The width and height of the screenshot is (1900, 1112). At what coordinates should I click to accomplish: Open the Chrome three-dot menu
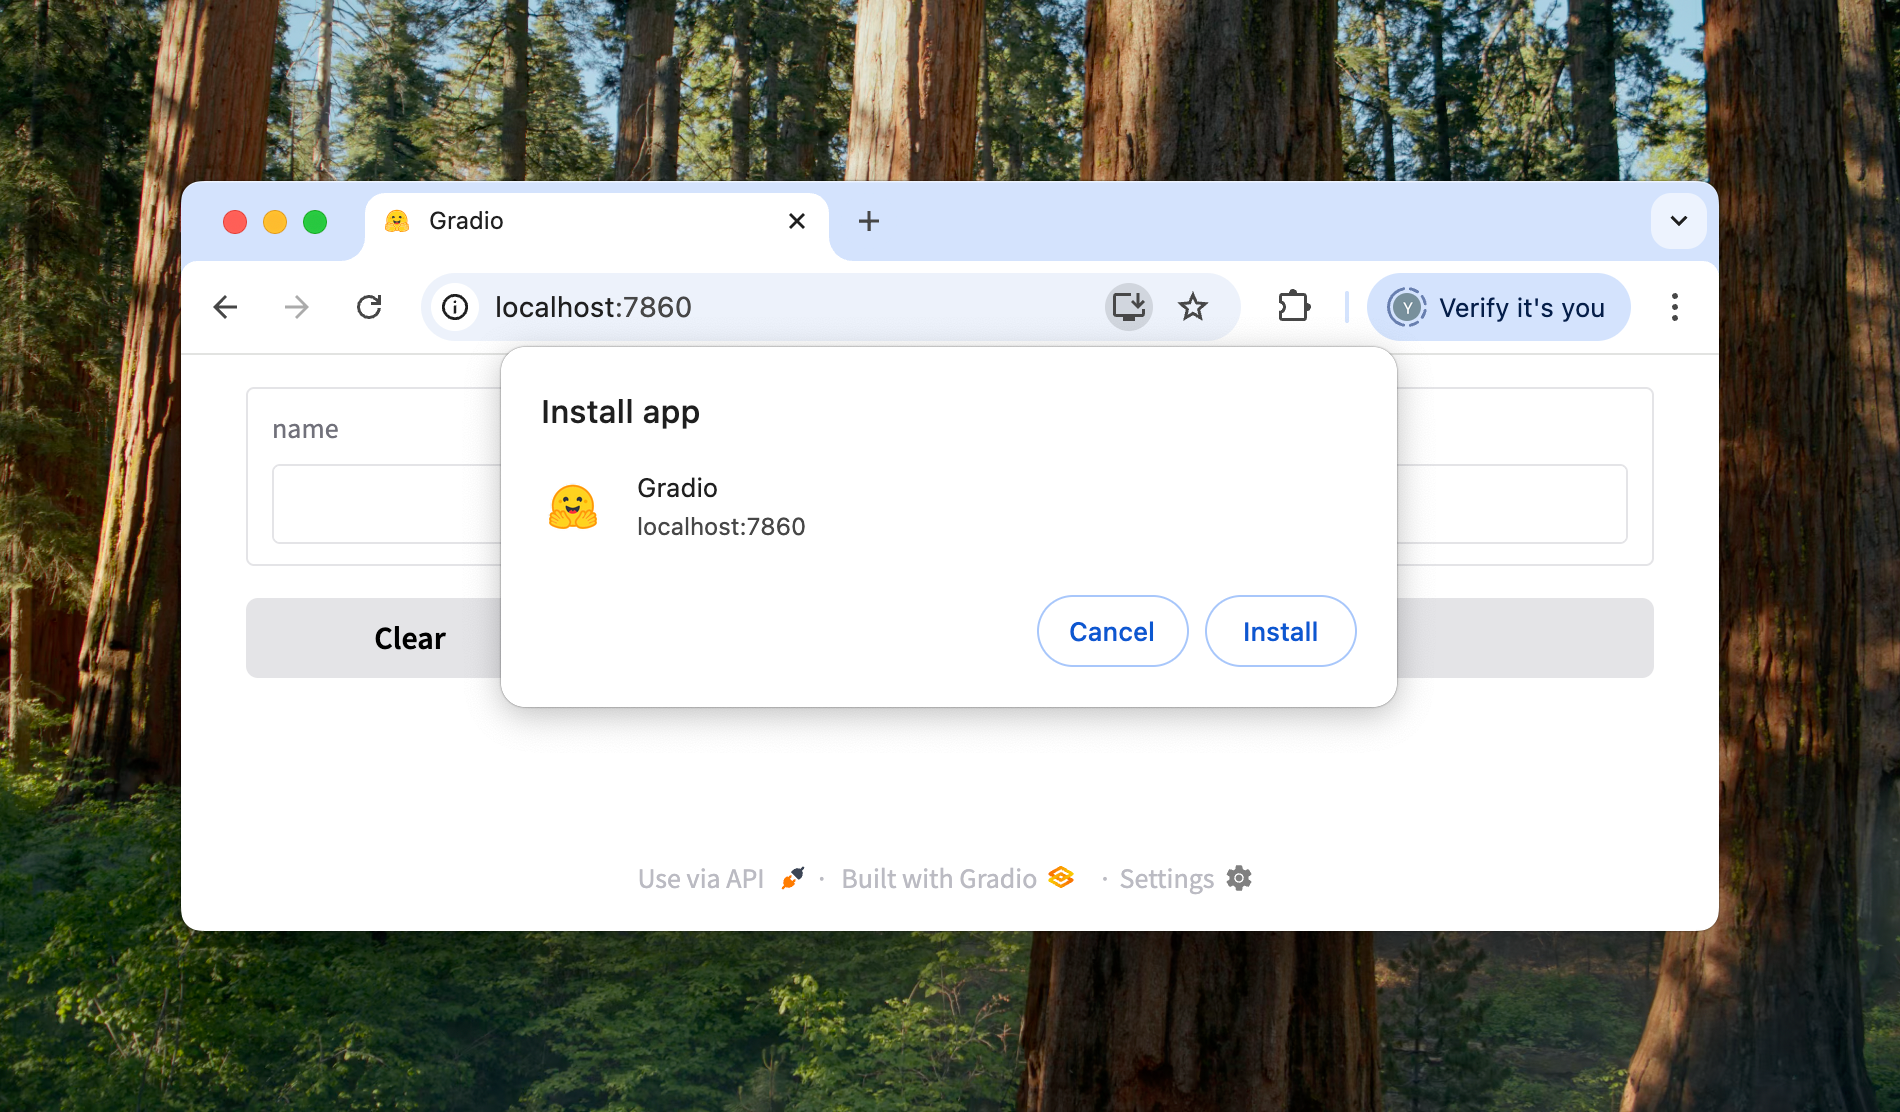coord(1675,307)
